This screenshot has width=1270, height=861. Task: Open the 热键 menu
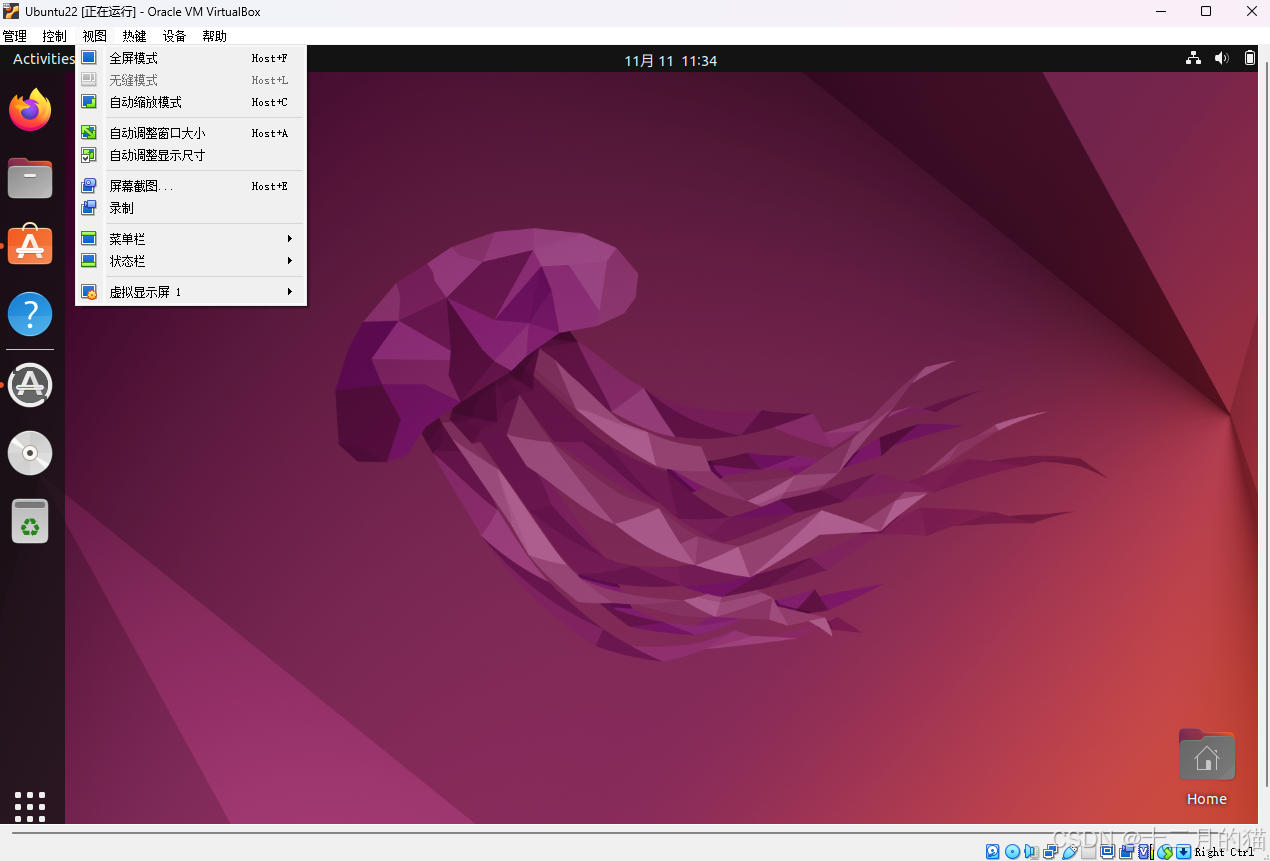134,36
